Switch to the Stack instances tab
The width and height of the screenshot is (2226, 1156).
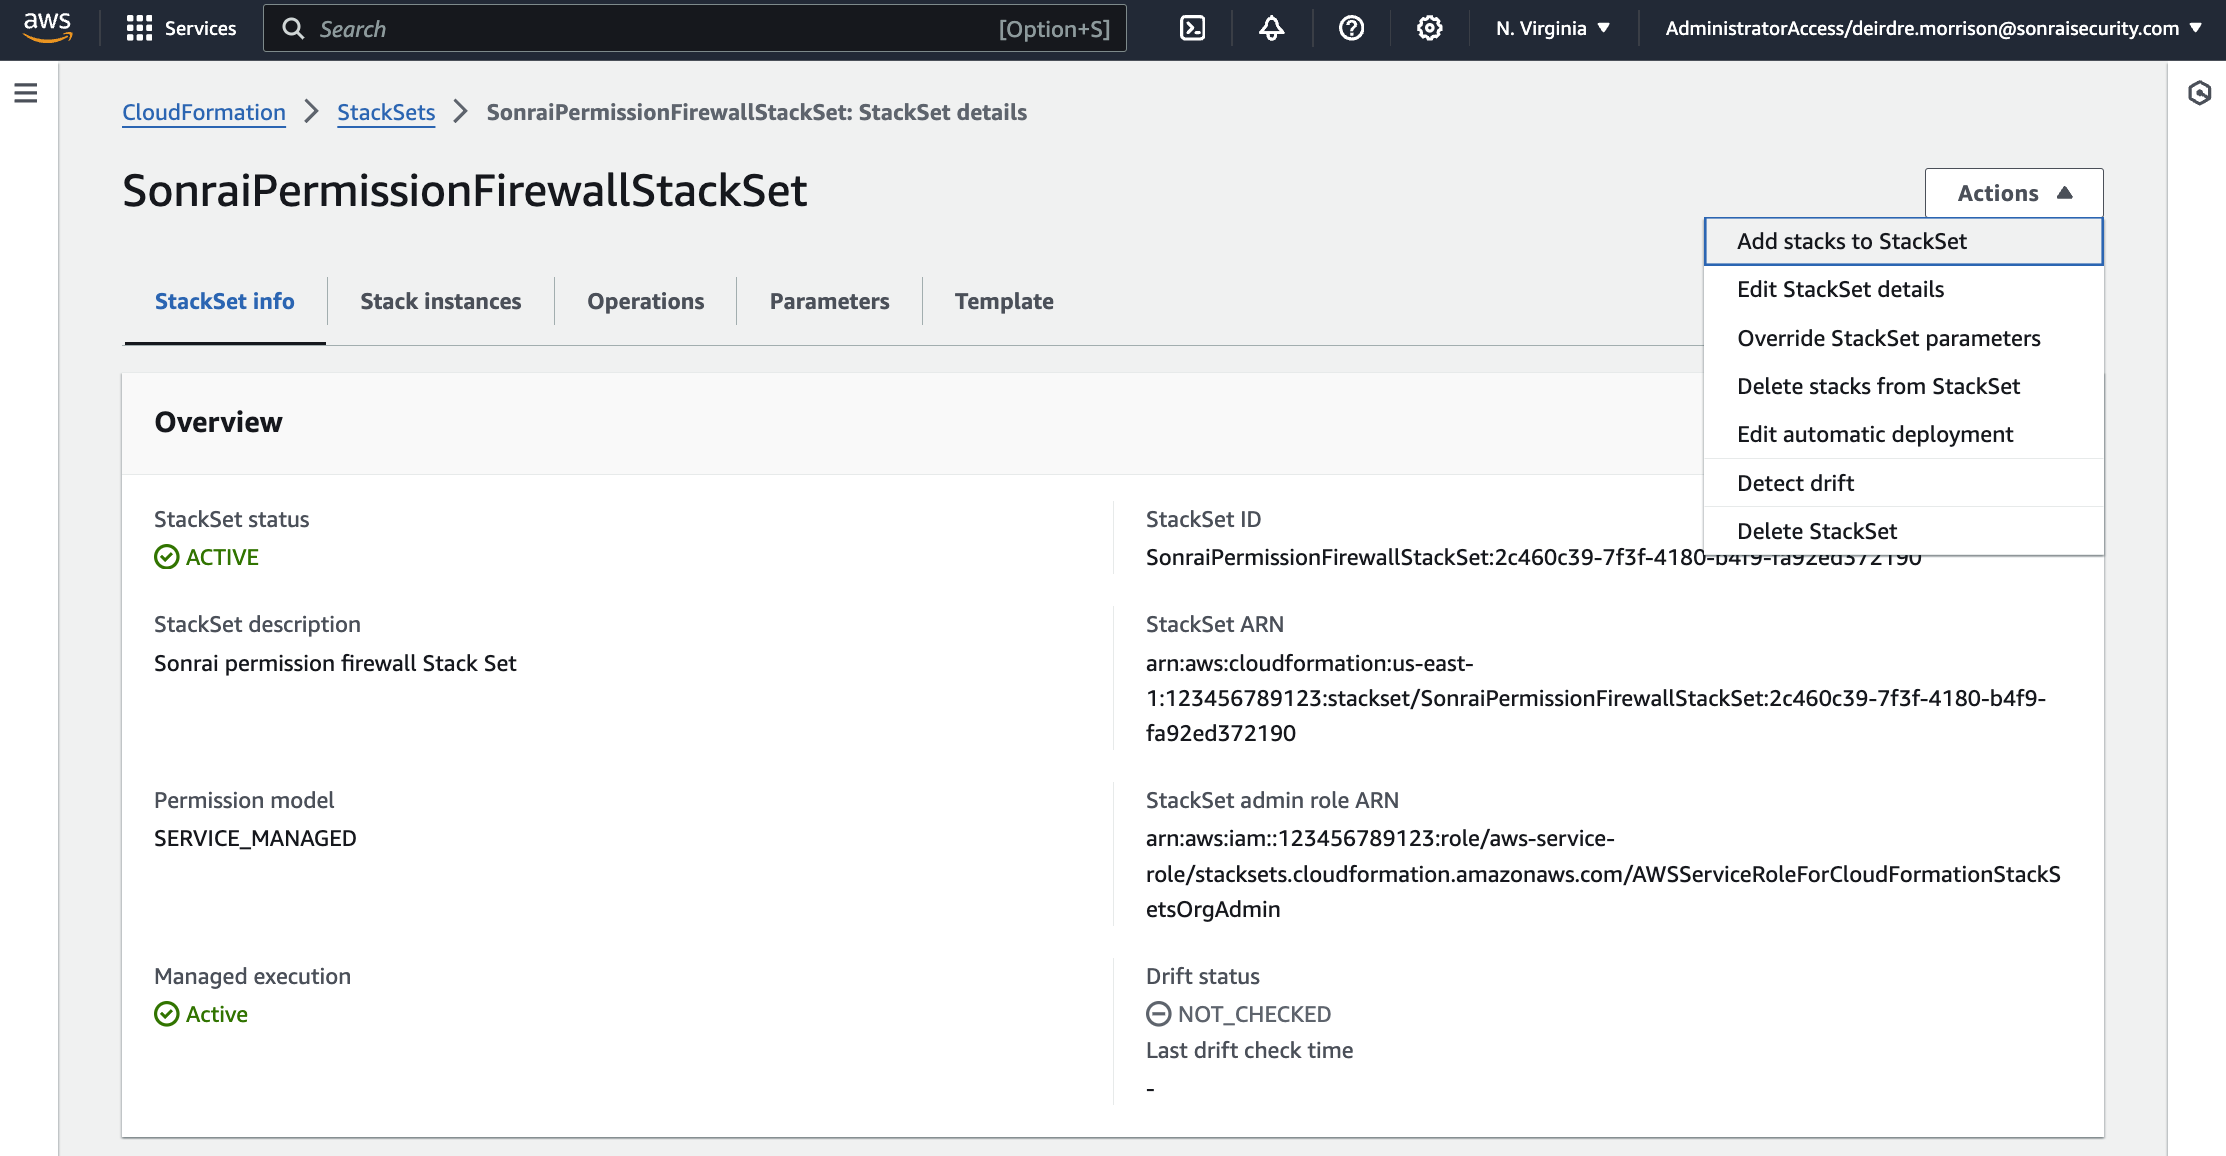click(440, 301)
